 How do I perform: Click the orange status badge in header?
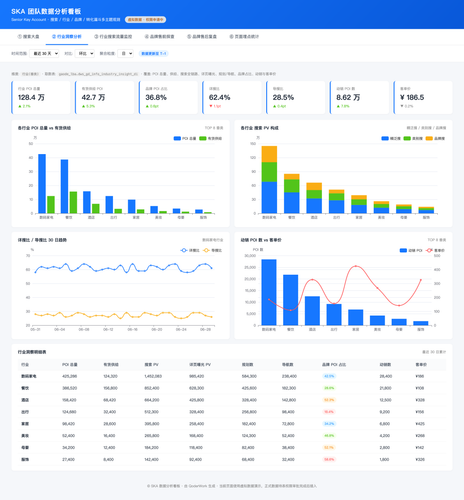(146, 20)
